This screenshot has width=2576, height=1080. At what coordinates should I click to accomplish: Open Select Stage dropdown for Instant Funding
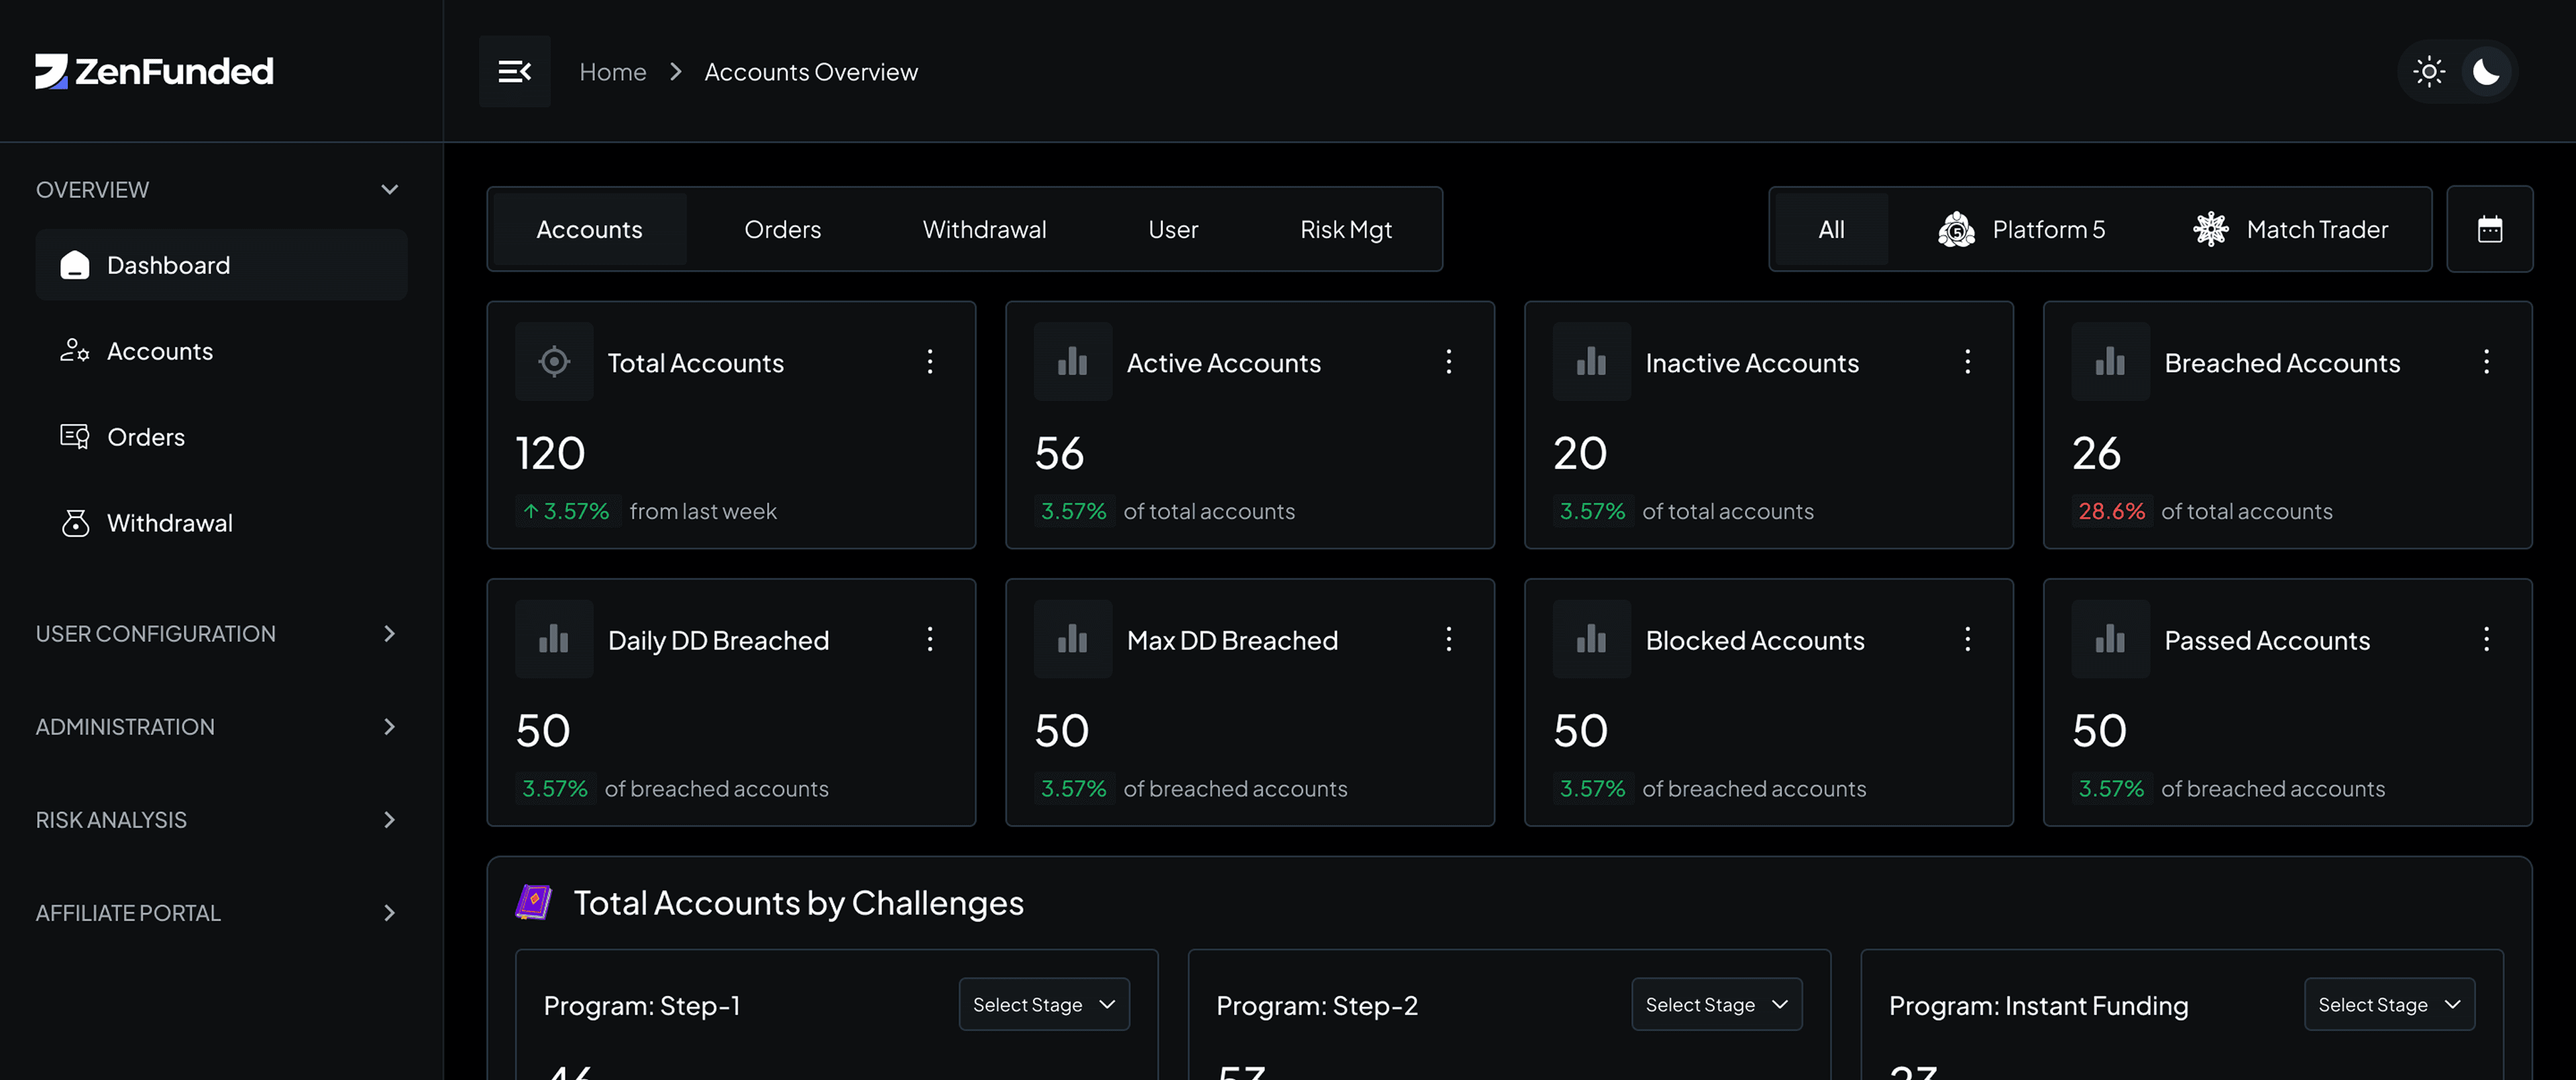[x=2390, y=1004]
